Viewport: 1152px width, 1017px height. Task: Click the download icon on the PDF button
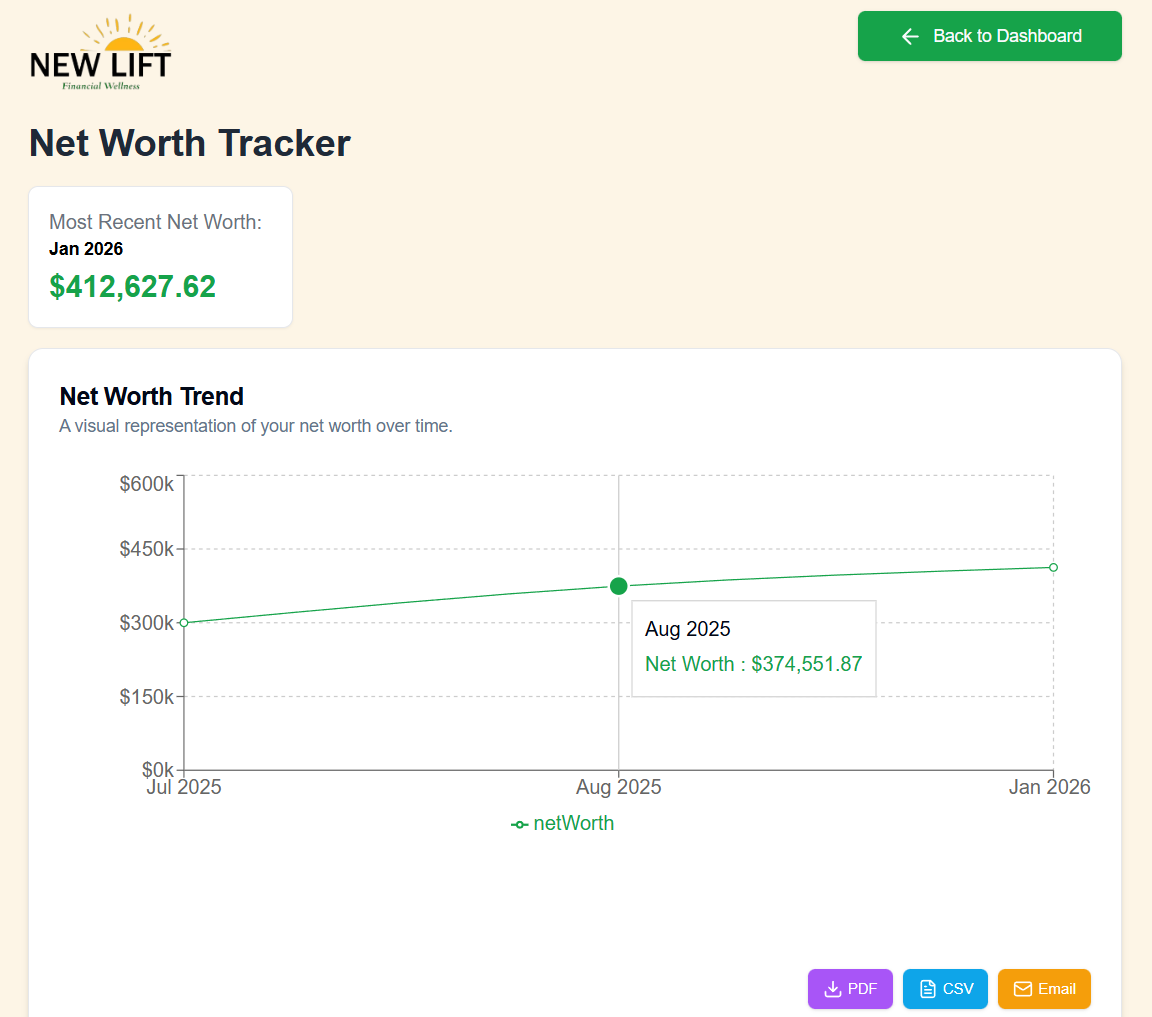(831, 988)
